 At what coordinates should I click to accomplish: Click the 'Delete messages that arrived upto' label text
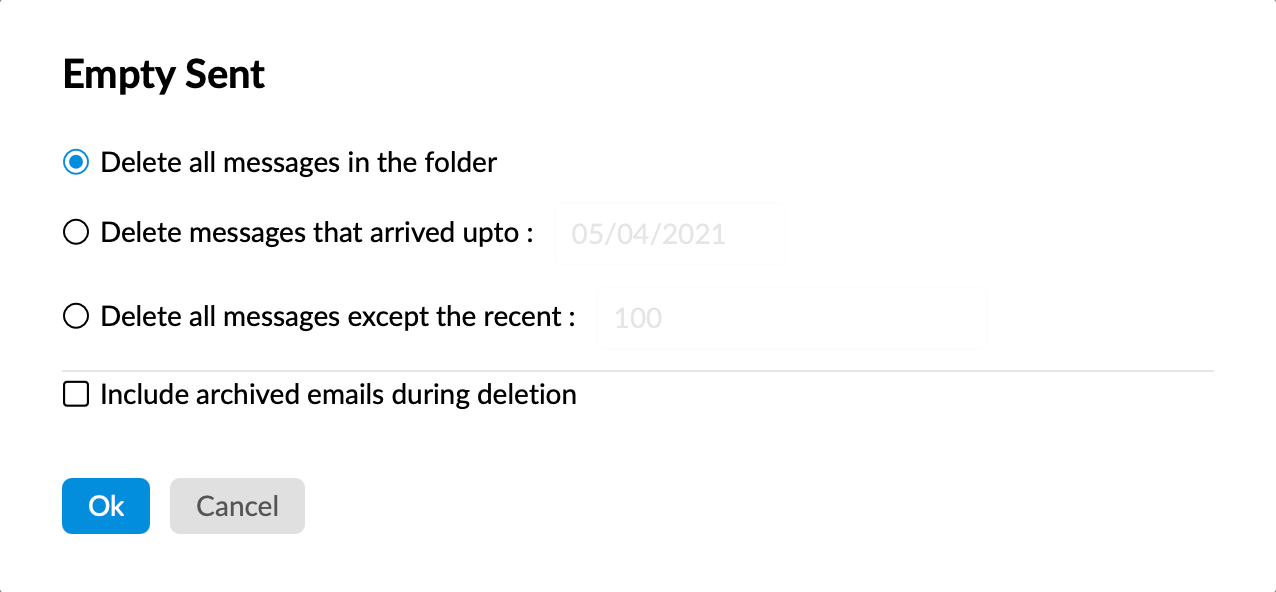click(317, 233)
